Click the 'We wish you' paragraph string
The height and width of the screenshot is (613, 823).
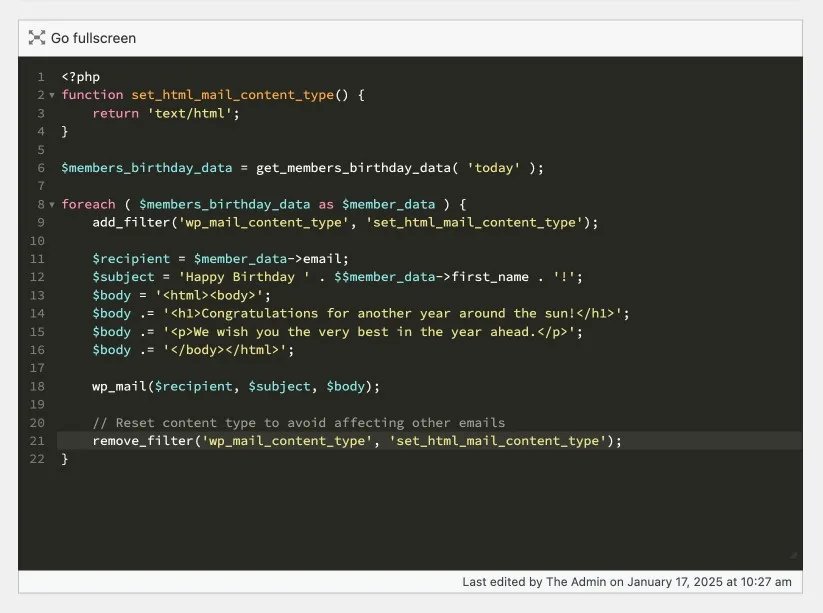[369, 332]
